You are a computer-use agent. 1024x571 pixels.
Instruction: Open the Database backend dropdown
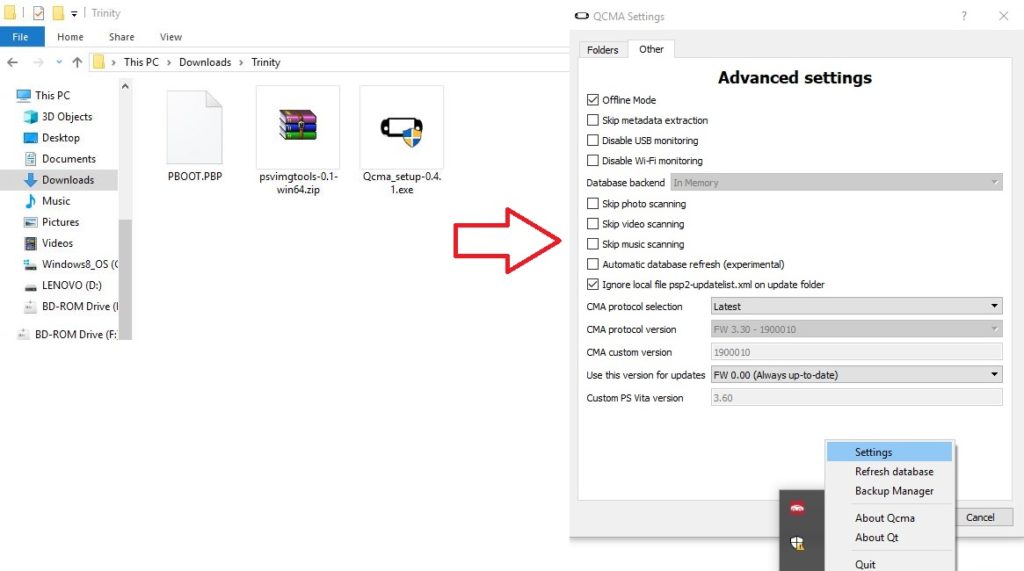tap(836, 183)
